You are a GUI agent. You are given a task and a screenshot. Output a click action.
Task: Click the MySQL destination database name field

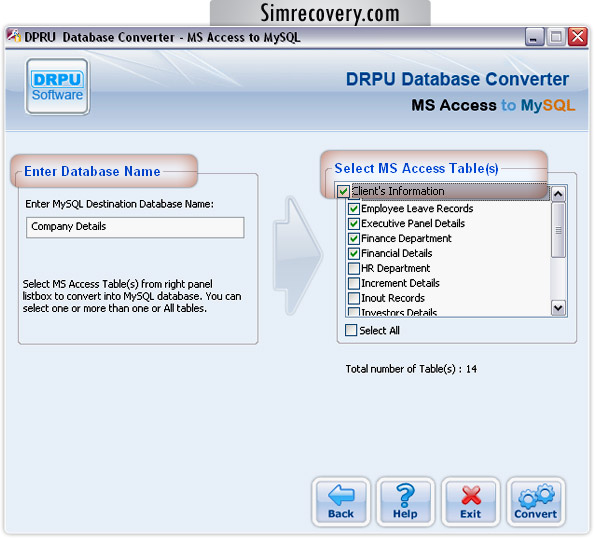(x=135, y=227)
